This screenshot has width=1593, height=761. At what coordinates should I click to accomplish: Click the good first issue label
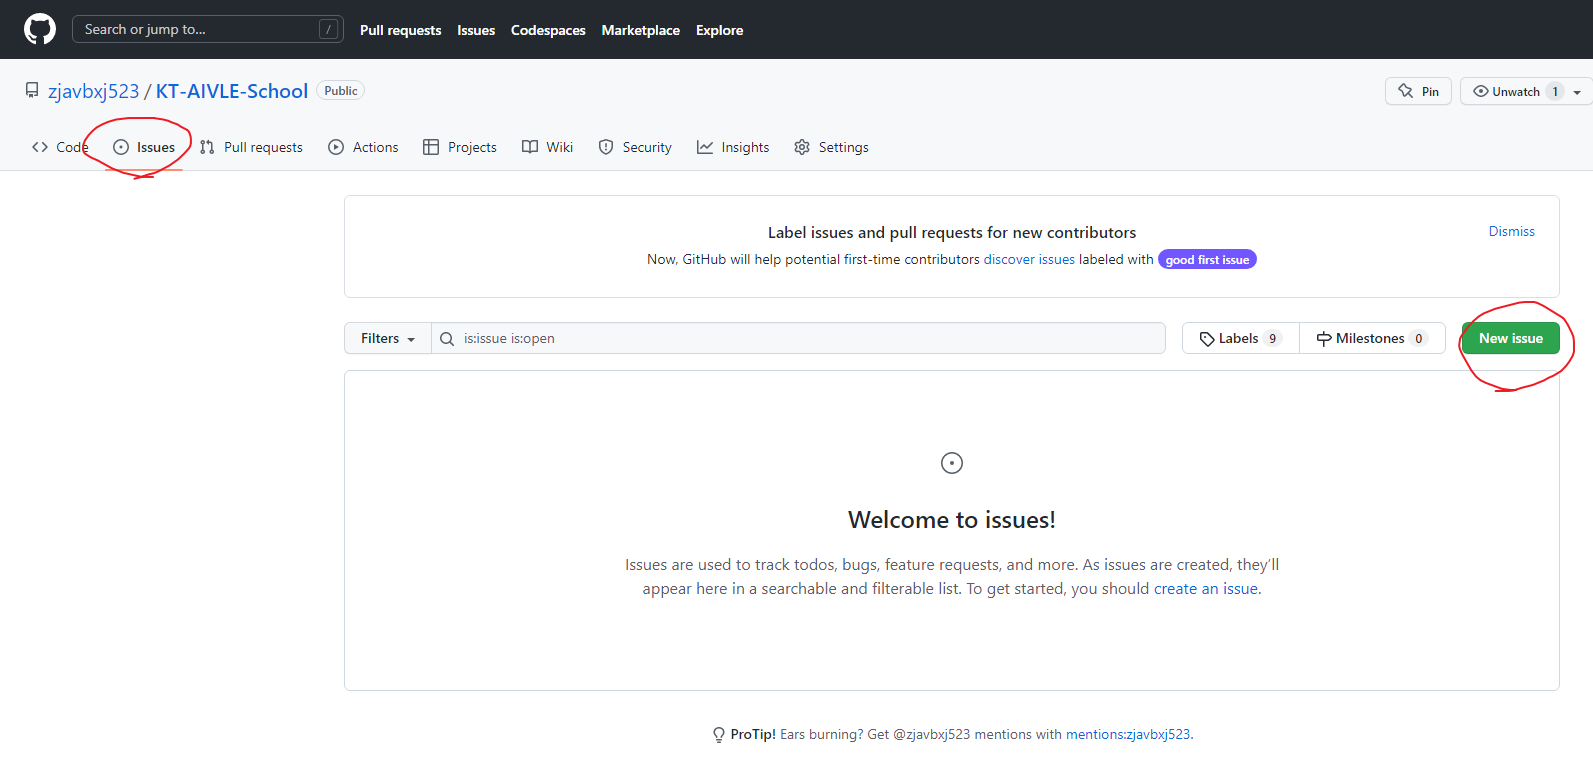click(1207, 259)
